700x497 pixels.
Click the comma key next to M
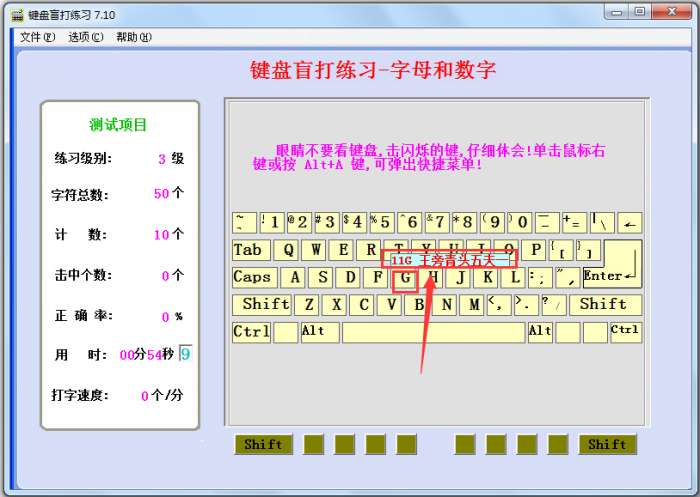[499, 305]
